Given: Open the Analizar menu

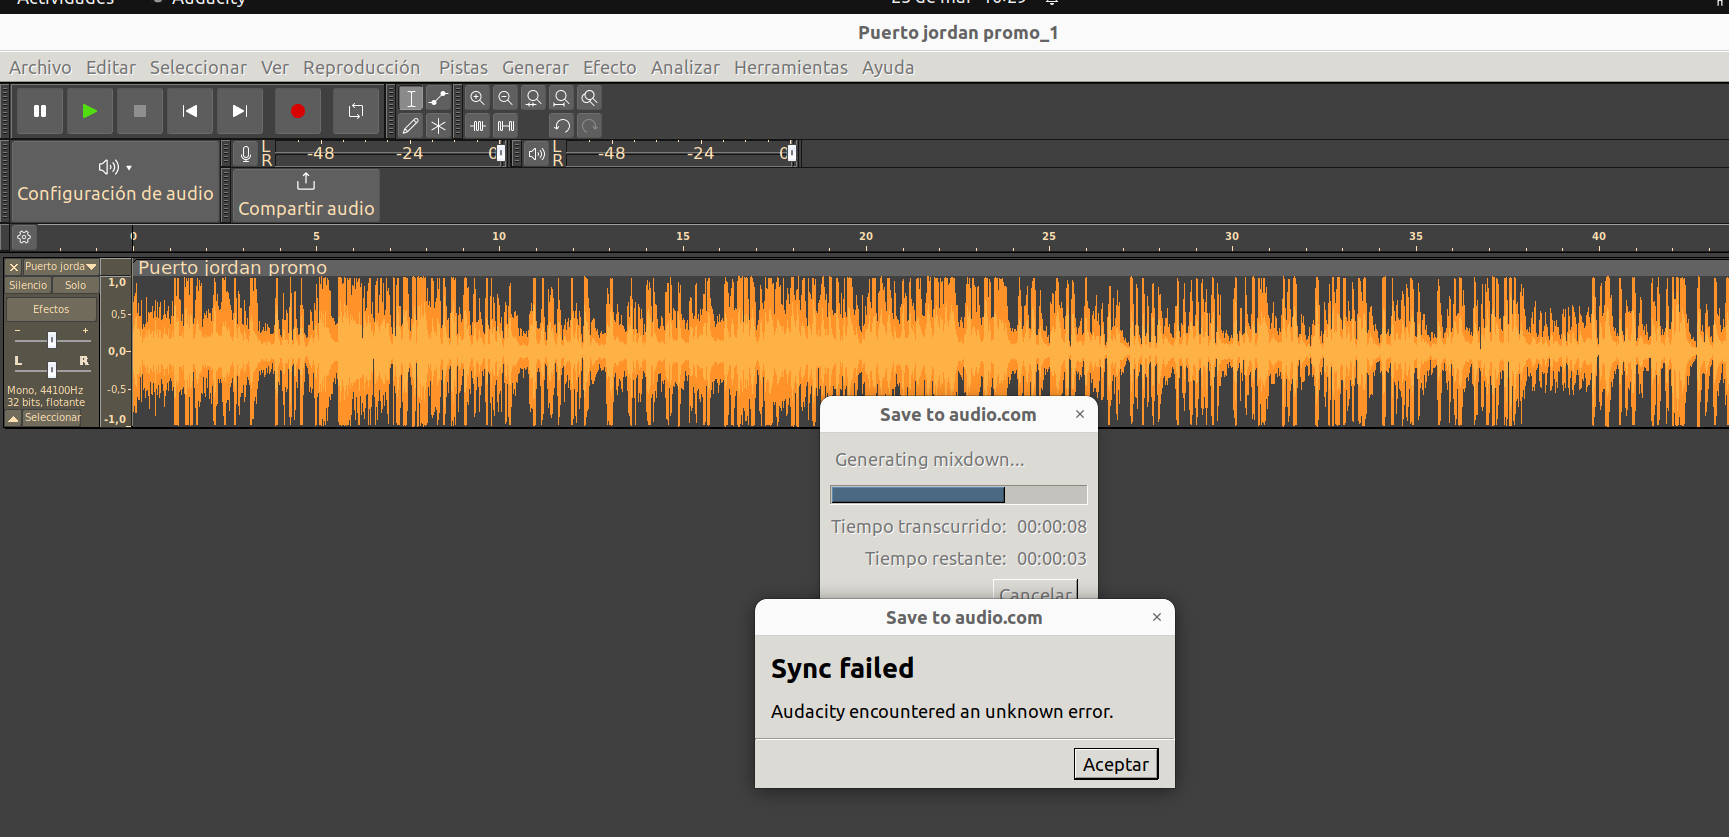Looking at the screenshot, I should (685, 67).
